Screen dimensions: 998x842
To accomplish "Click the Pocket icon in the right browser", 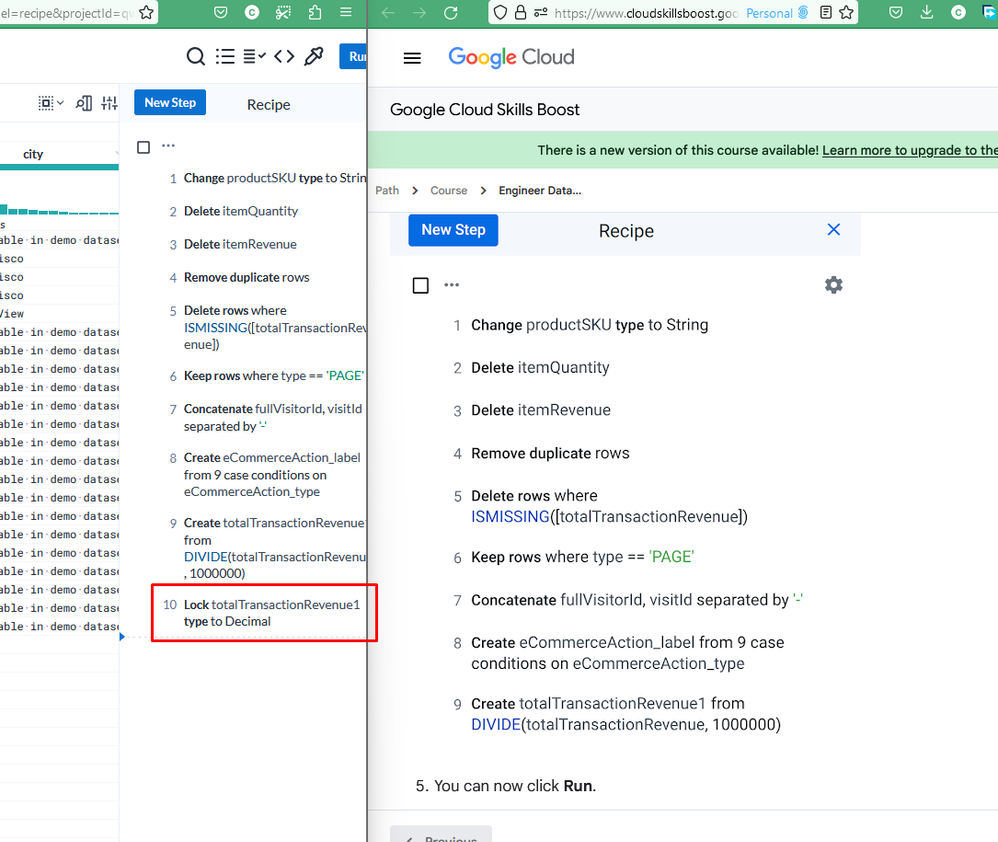I will (896, 13).
